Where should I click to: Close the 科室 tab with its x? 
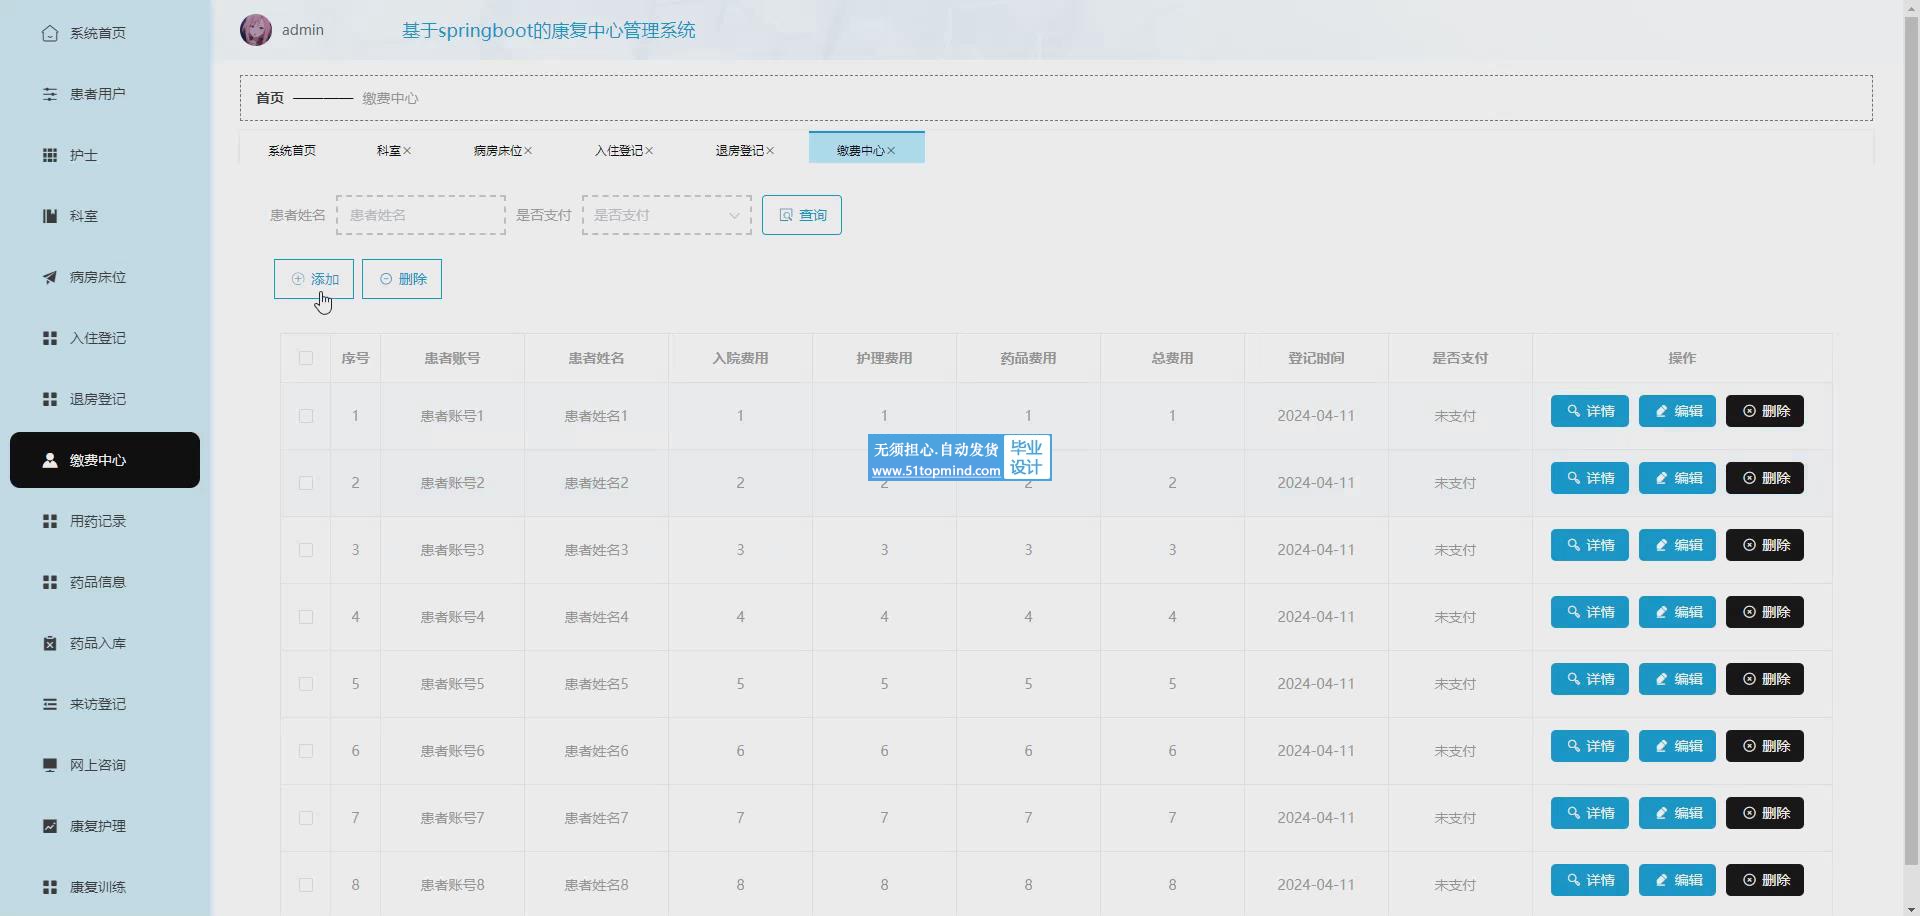408,151
